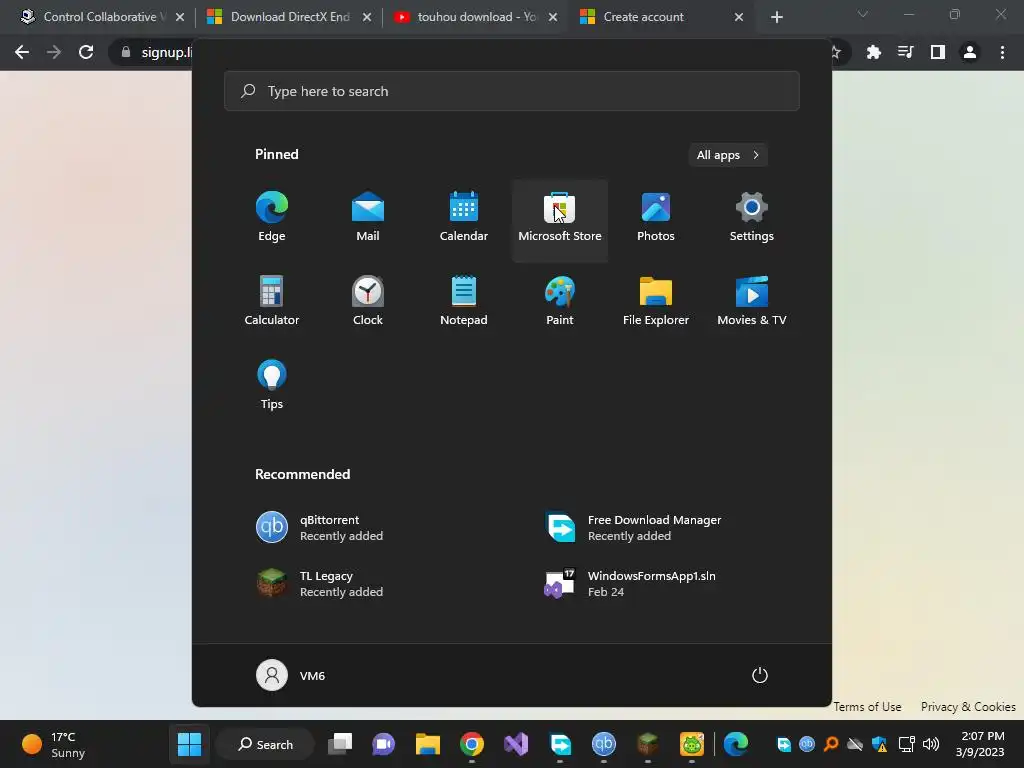Open File Explorer from pinned apps

click(x=656, y=302)
